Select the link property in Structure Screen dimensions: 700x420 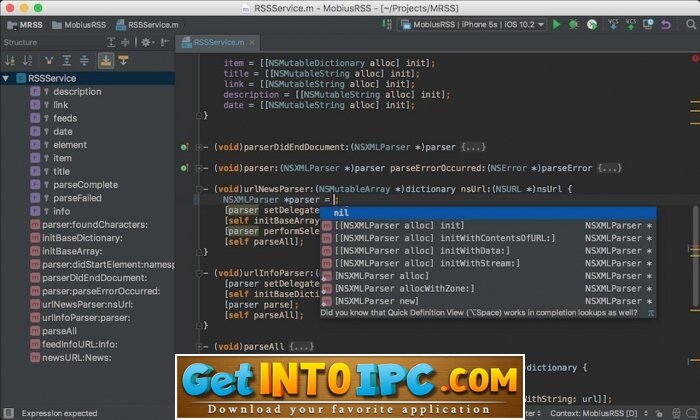(x=61, y=105)
